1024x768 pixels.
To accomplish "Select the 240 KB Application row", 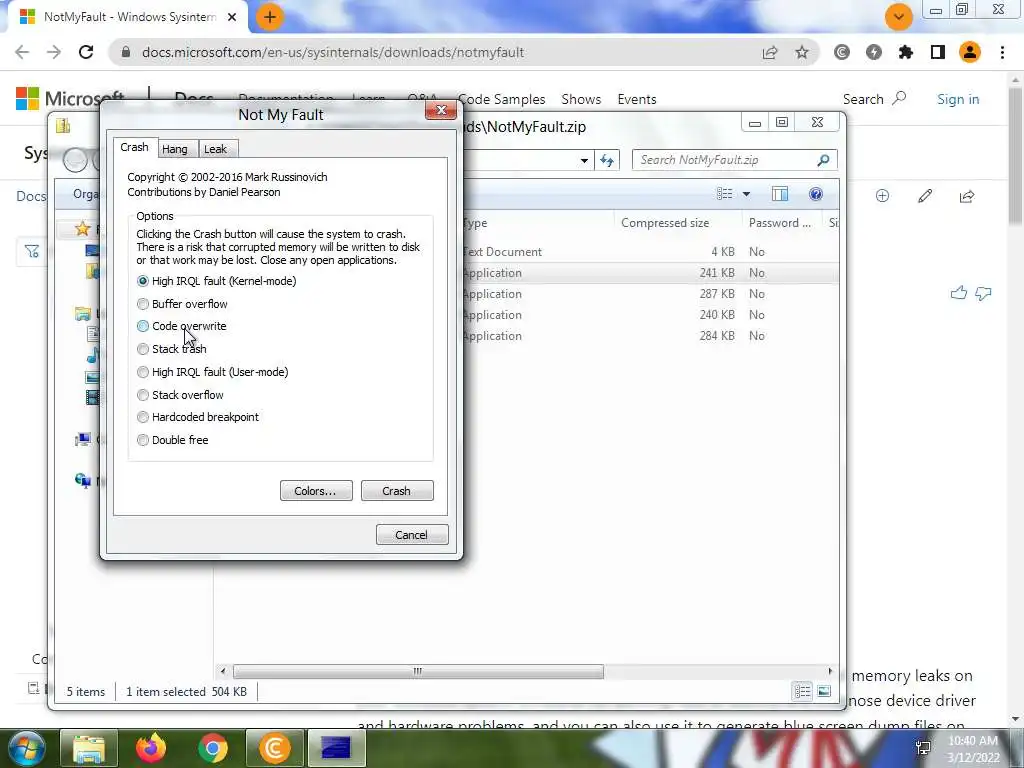I will pyautogui.click(x=650, y=315).
